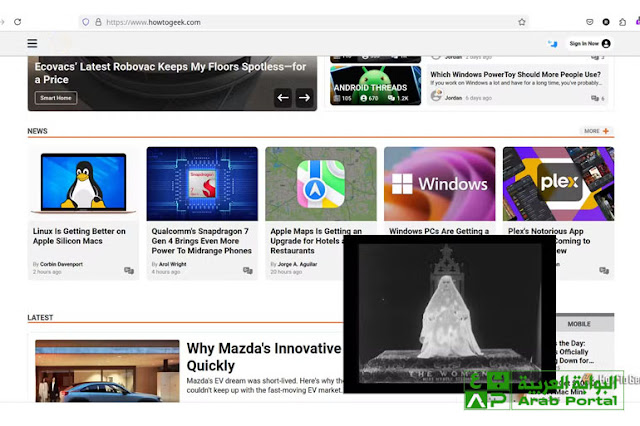Open comments icon on Linux article card
Image resolution: width=640 pixels, height=426 pixels.
pos(129,271)
